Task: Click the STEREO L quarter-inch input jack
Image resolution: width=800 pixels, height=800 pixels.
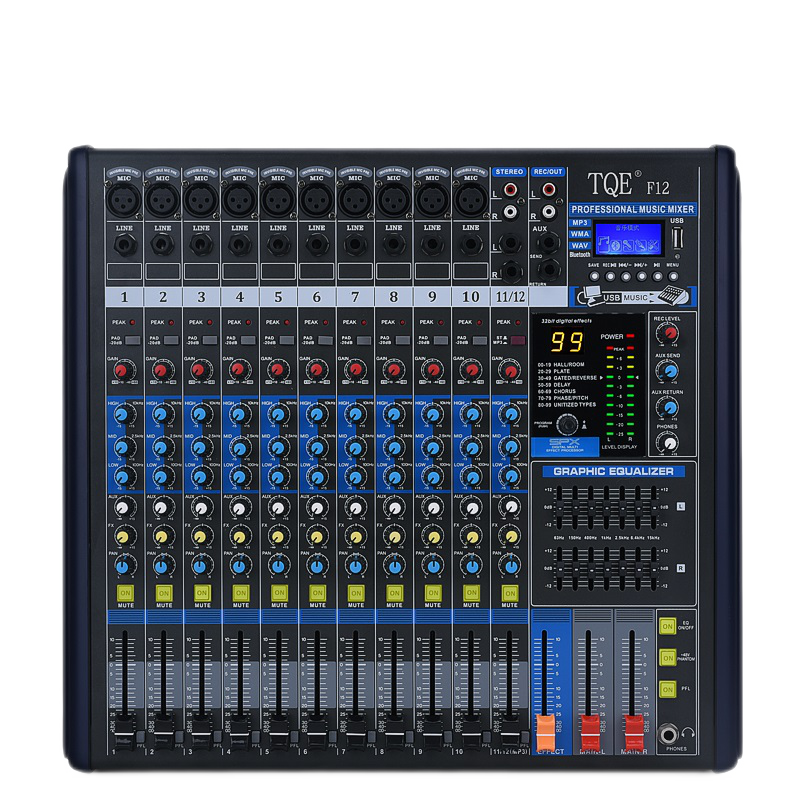Action: coord(510,243)
